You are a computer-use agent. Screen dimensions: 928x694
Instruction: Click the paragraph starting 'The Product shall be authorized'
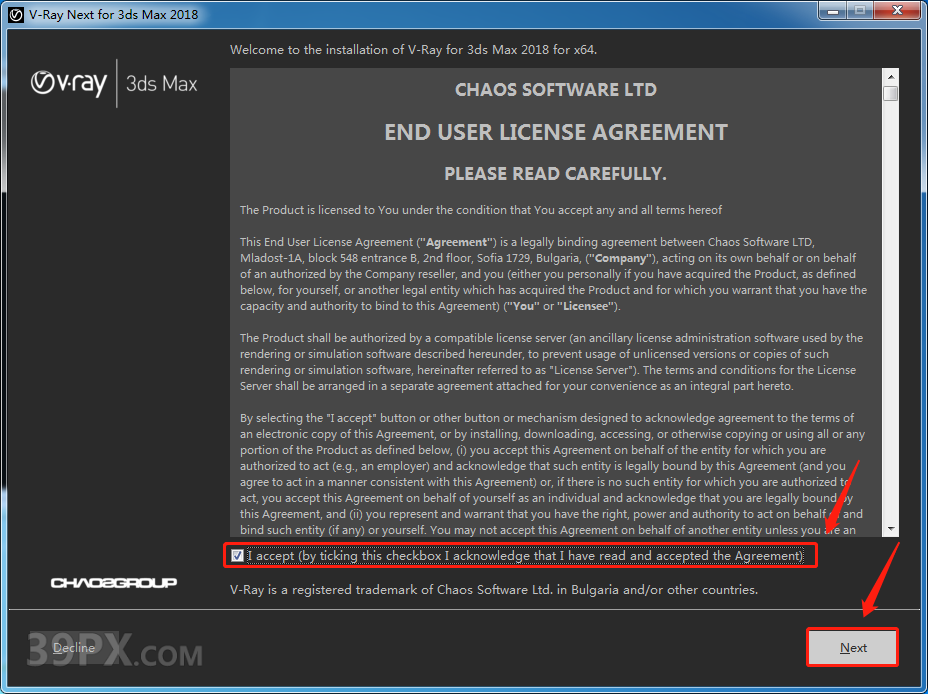pyautogui.click(x=552, y=362)
